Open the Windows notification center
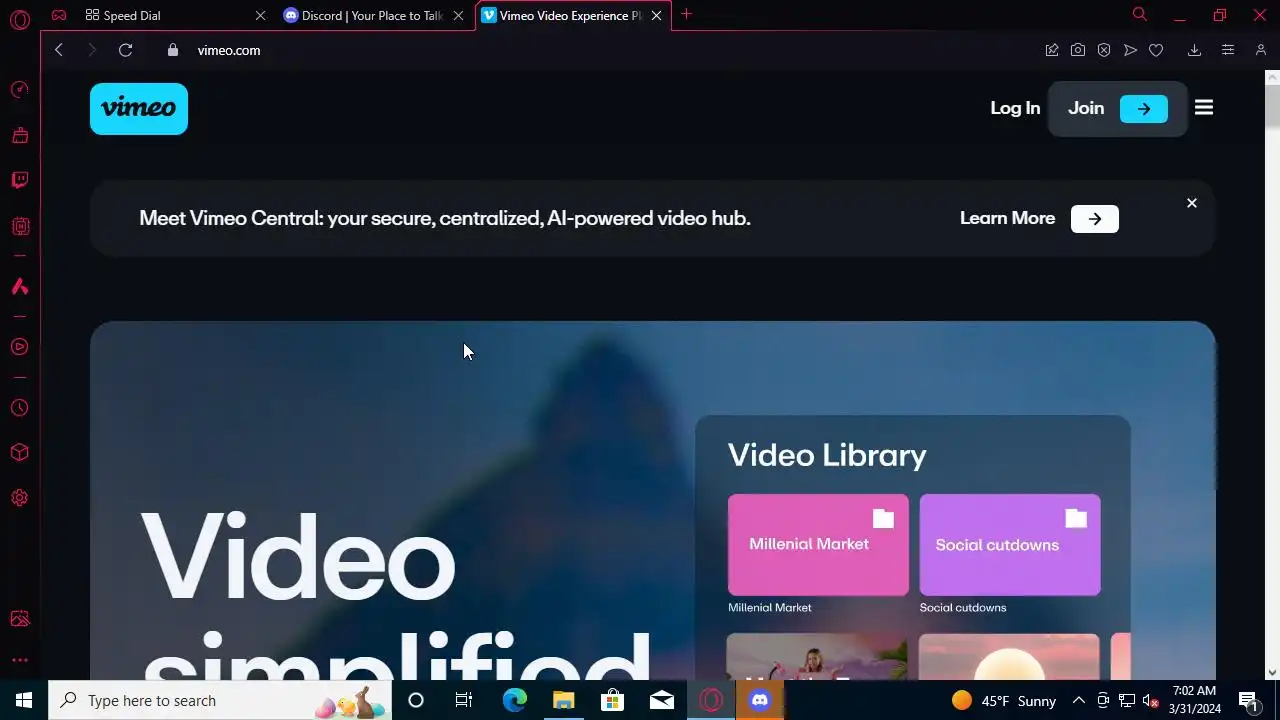Screen dimensions: 1280x720 point(1248,700)
